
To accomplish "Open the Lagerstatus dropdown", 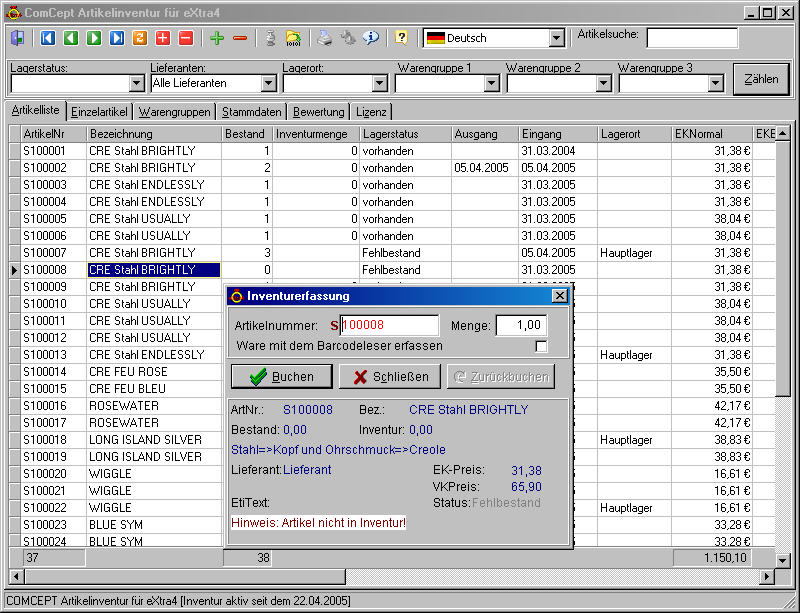I will click(137, 83).
